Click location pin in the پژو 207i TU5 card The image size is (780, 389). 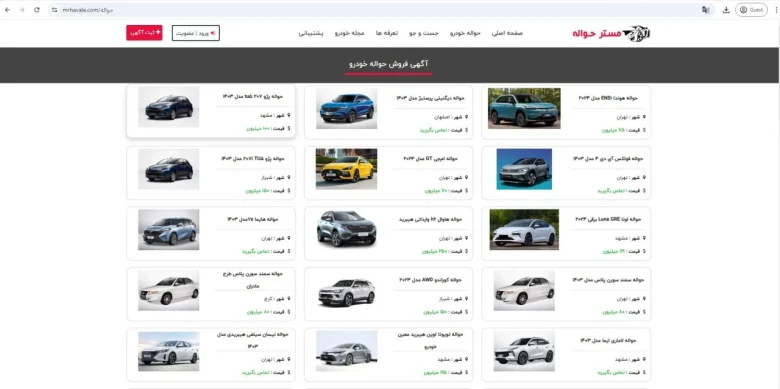tap(289, 178)
